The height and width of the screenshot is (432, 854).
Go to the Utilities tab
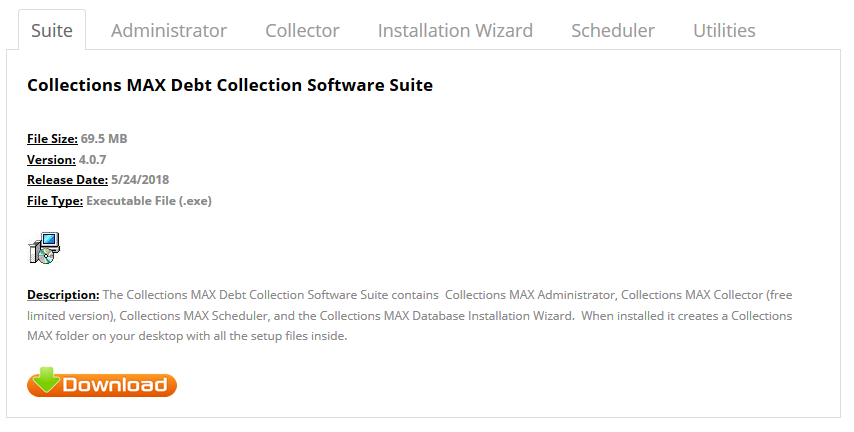[724, 31]
